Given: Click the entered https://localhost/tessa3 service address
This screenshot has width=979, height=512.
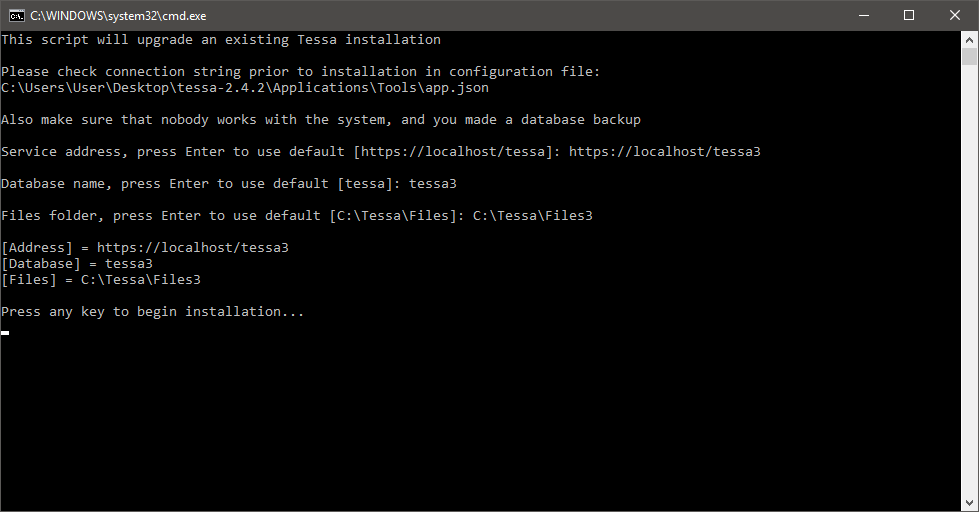Looking at the screenshot, I should coord(664,152).
